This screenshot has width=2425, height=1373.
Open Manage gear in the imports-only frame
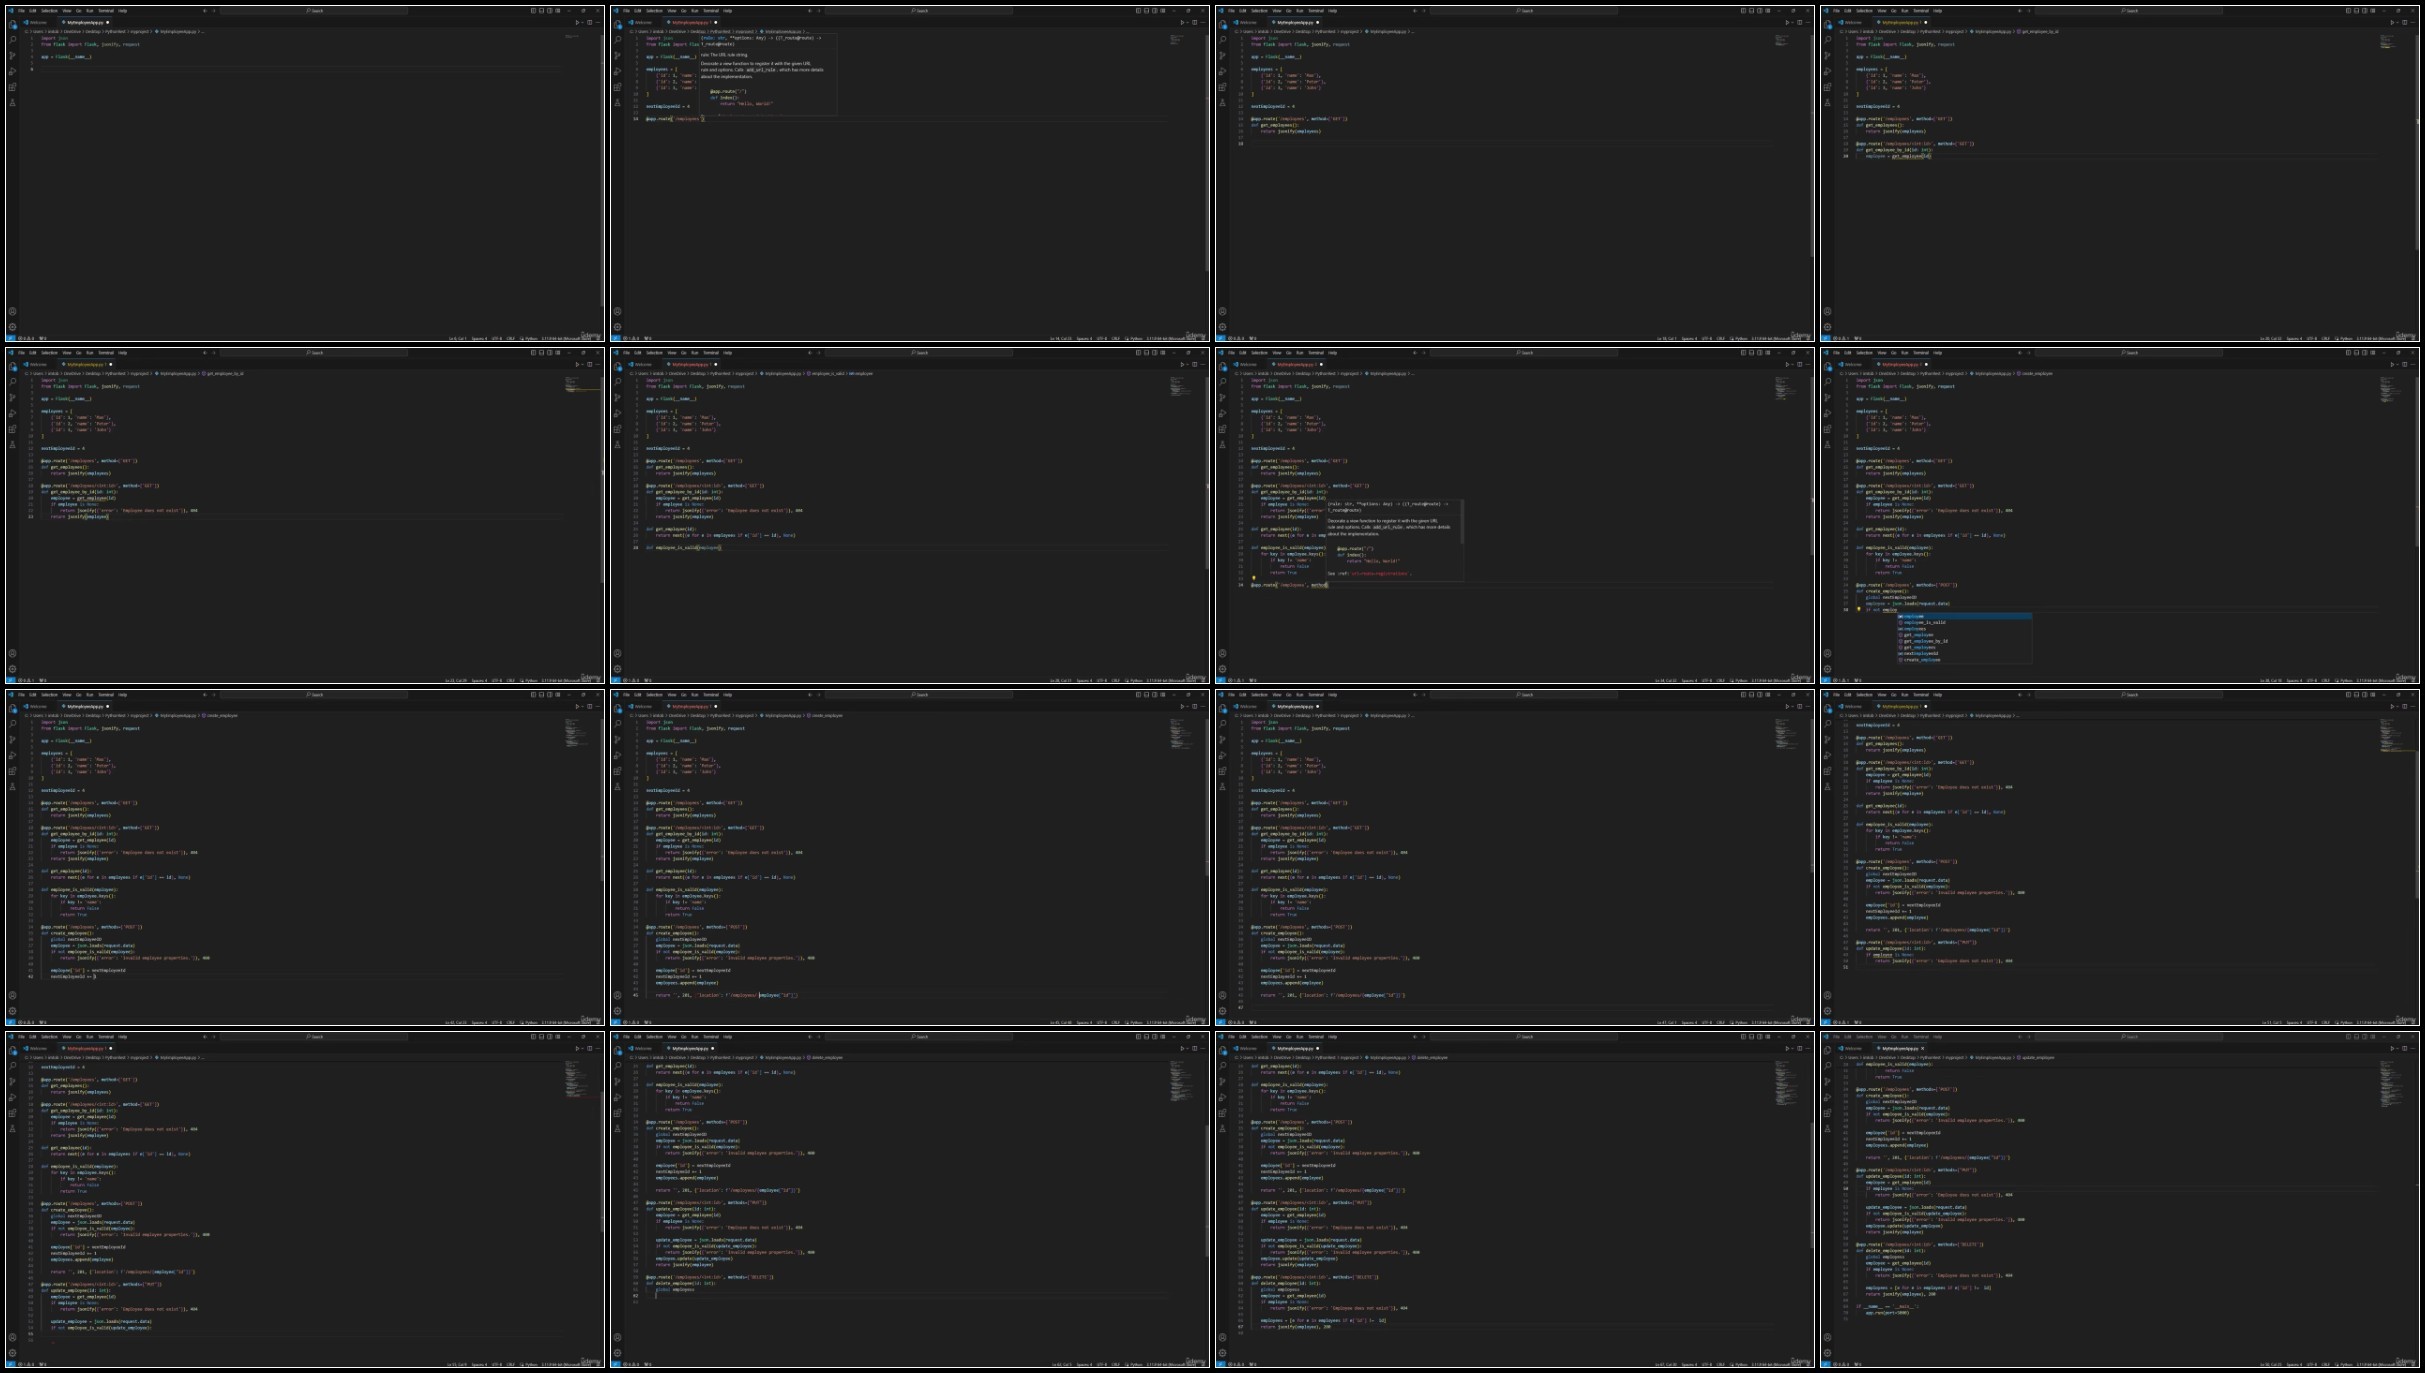pos(12,327)
